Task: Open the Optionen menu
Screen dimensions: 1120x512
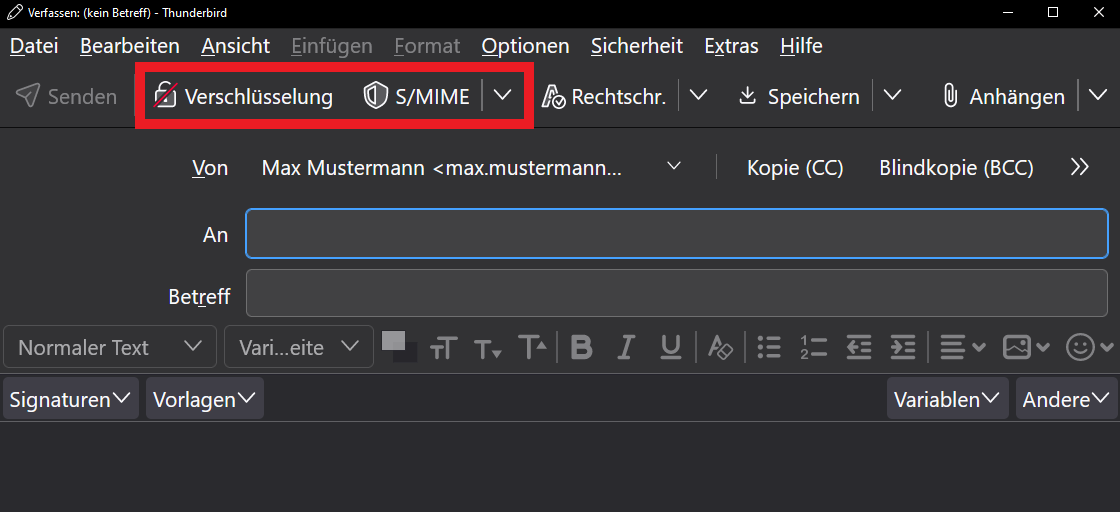Action: (x=525, y=46)
